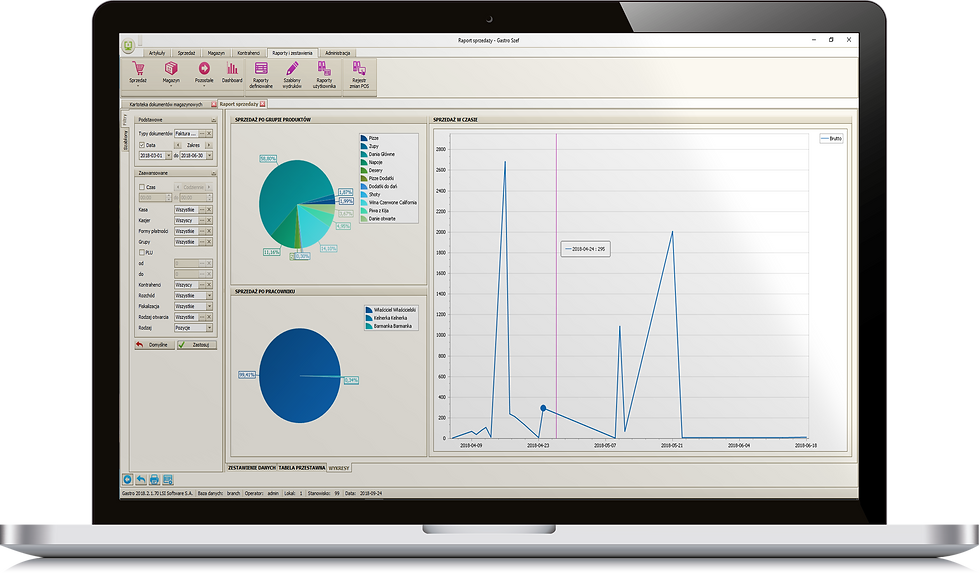Viewport: 980px width, 573px height.
Task: Click the Zastosuj apply button
Action: point(197,345)
